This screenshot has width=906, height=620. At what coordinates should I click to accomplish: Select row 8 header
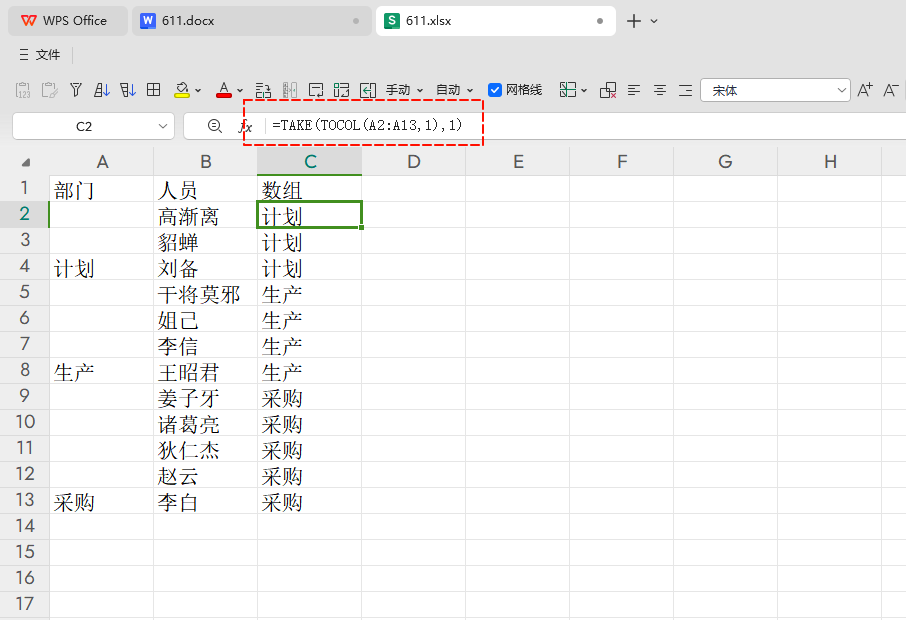tap(24, 370)
